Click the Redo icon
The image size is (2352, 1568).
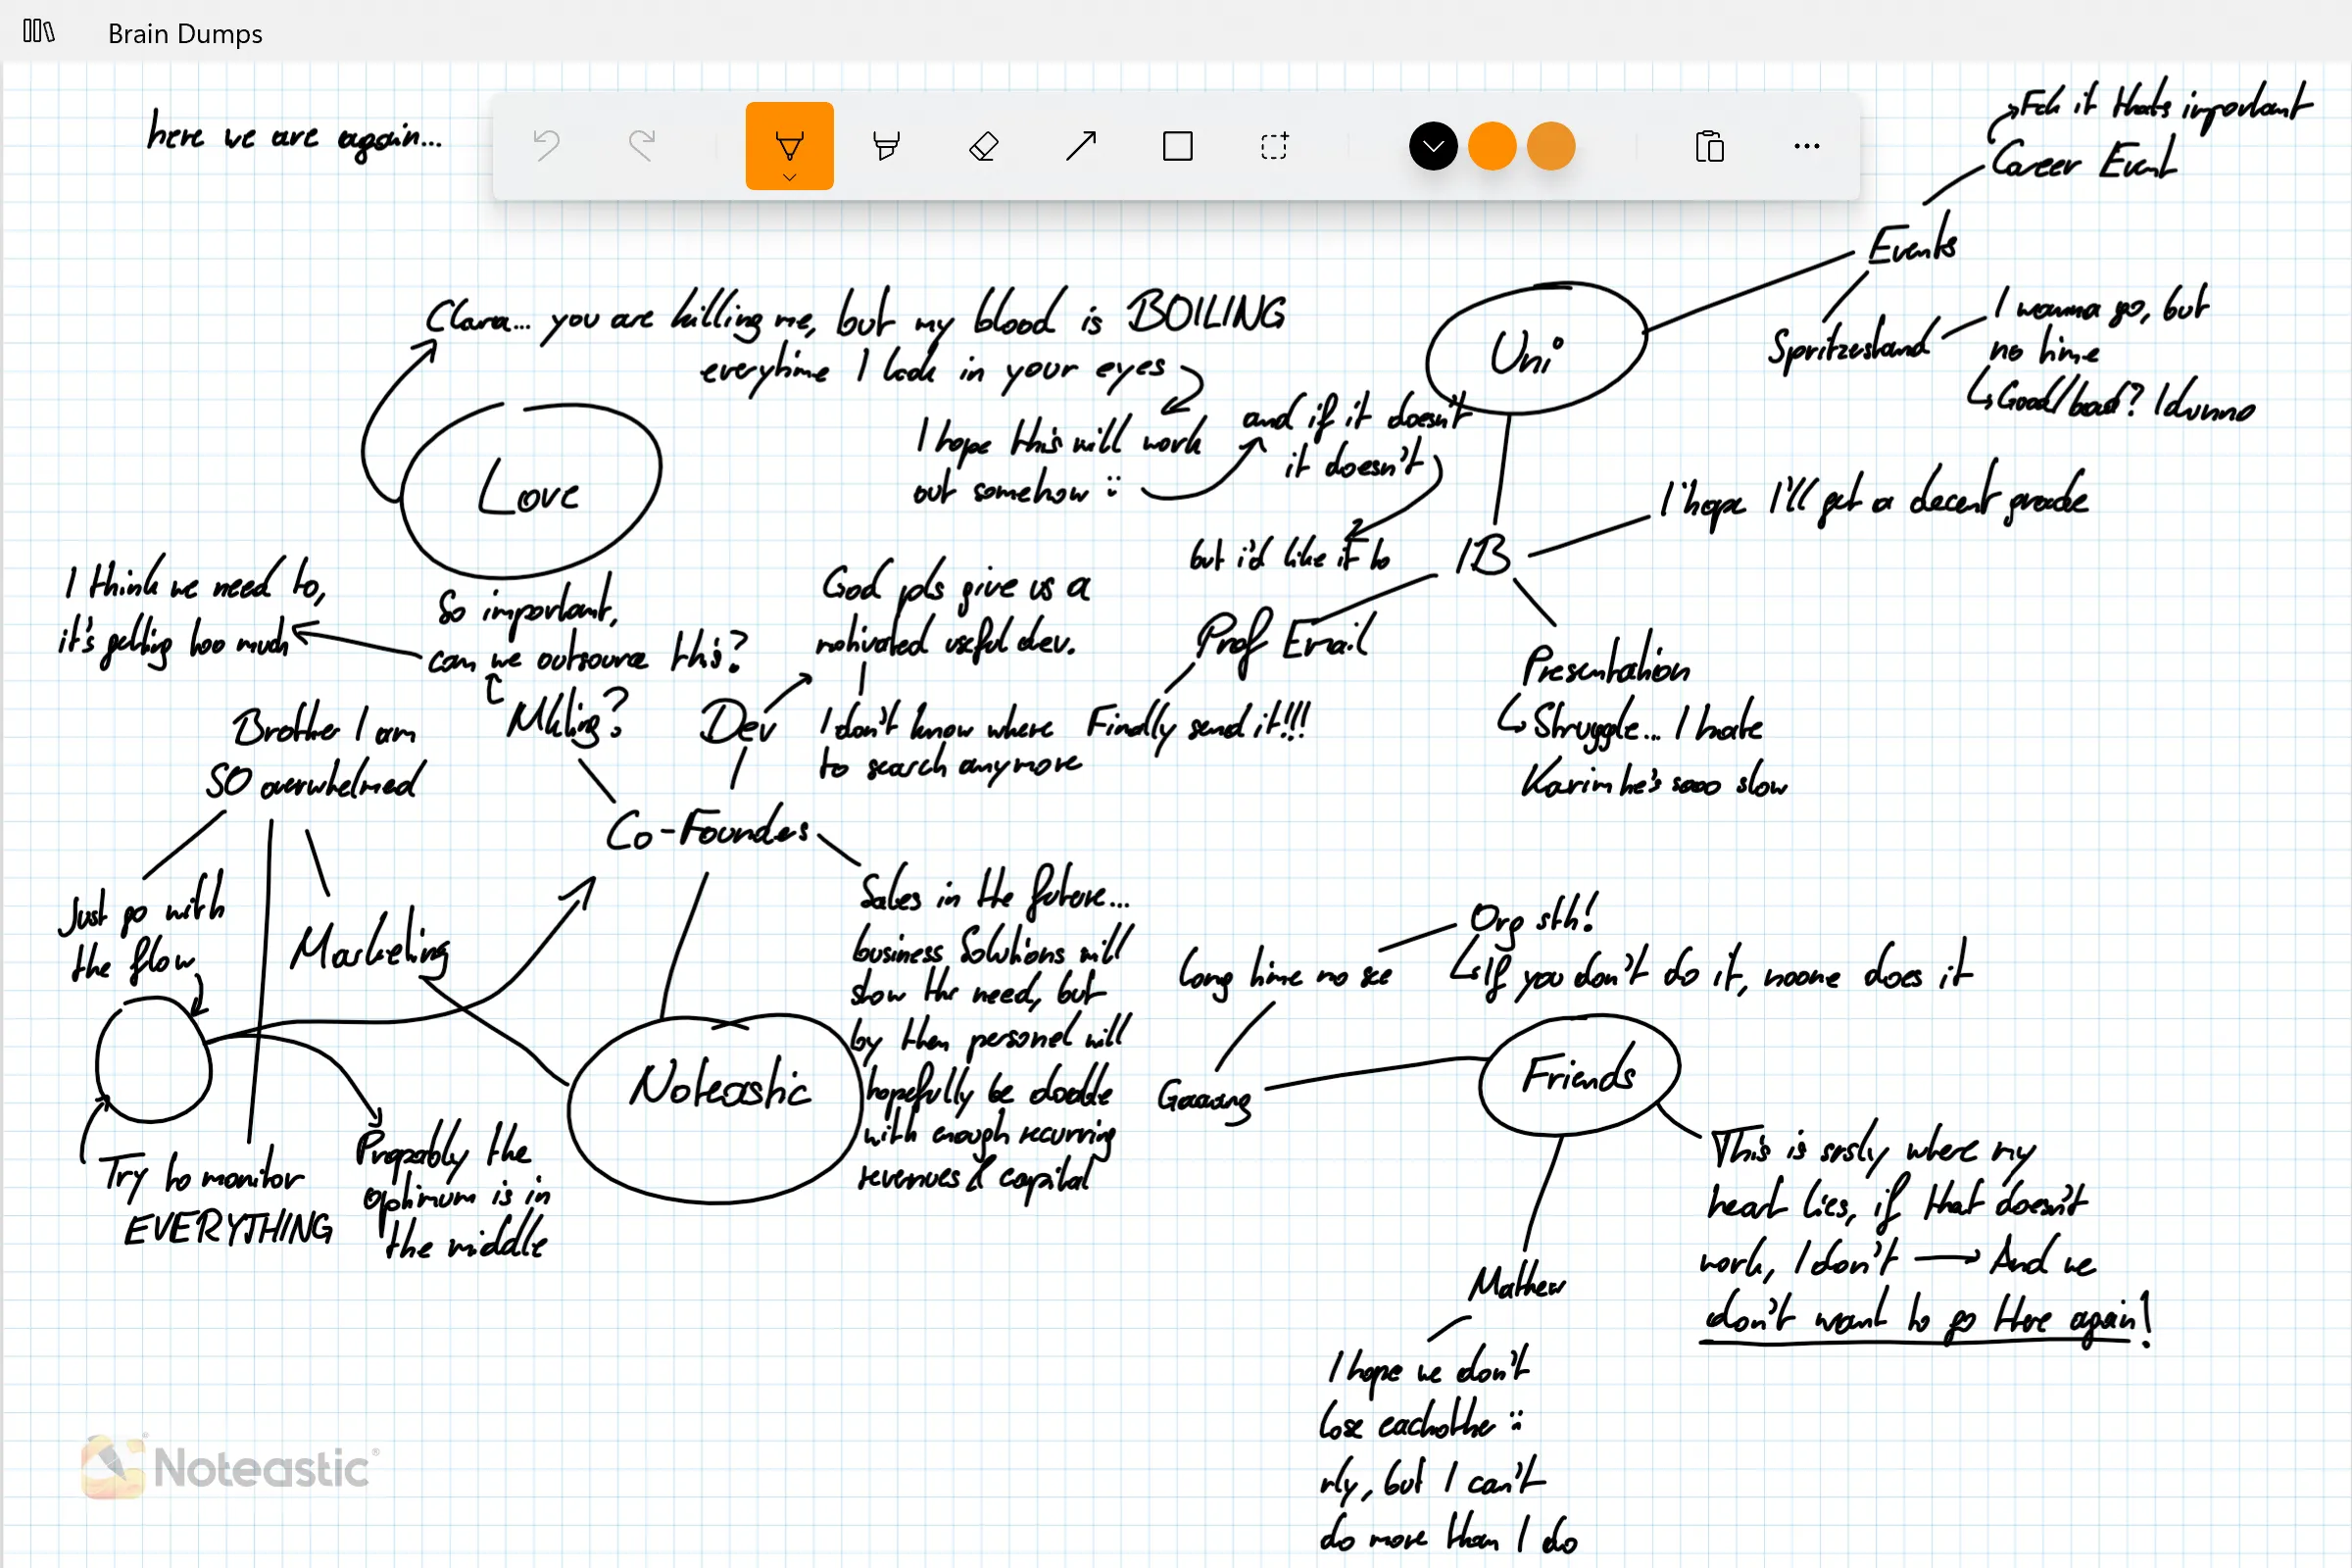(642, 146)
